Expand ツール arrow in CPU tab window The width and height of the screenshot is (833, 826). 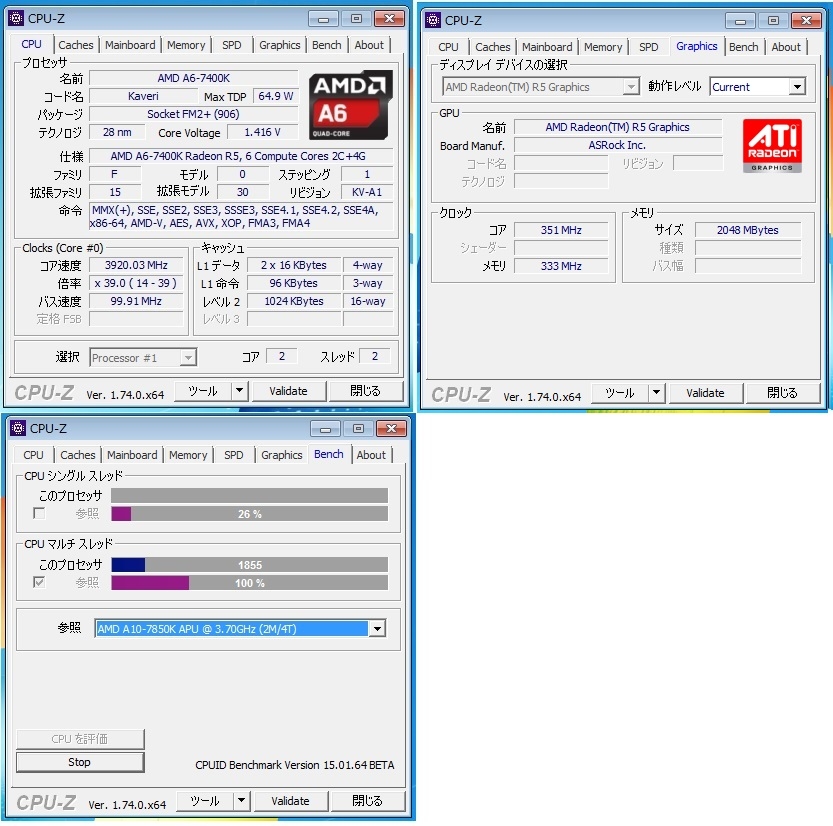point(240,391)
